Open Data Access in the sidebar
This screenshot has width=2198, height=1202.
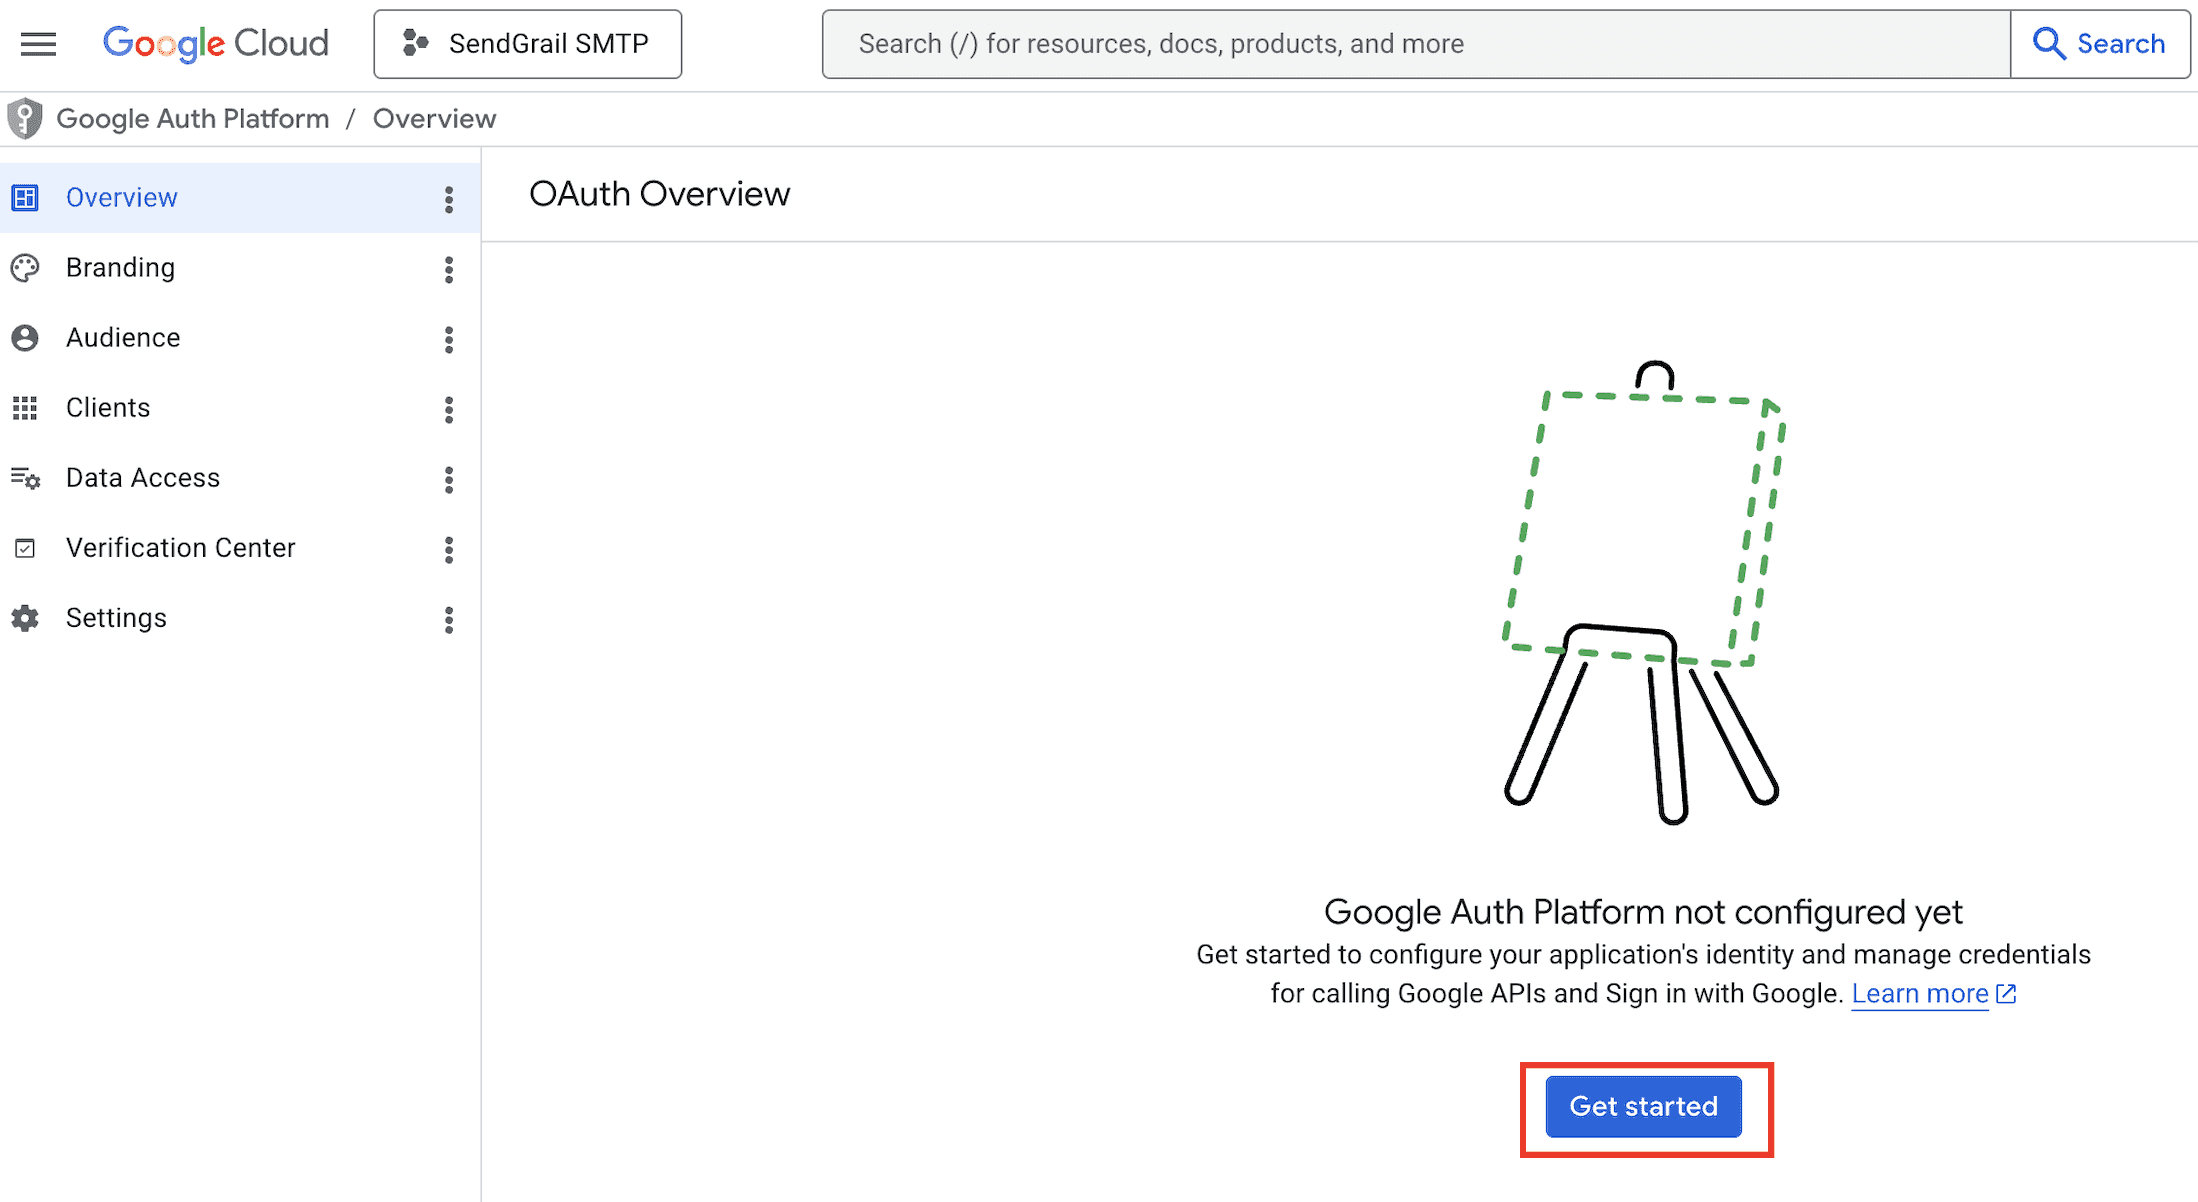[240, 478]
